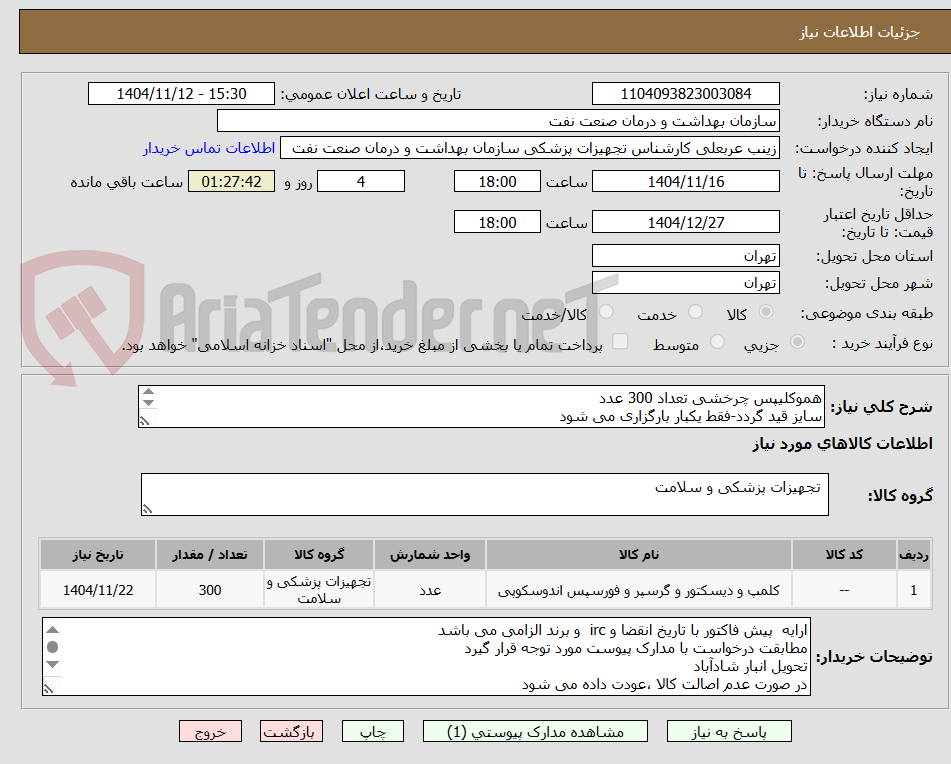The width and height of the screenshot is (951, 764).
Task: Click تاریخ نیاز column header
Action: coord(98,554)
